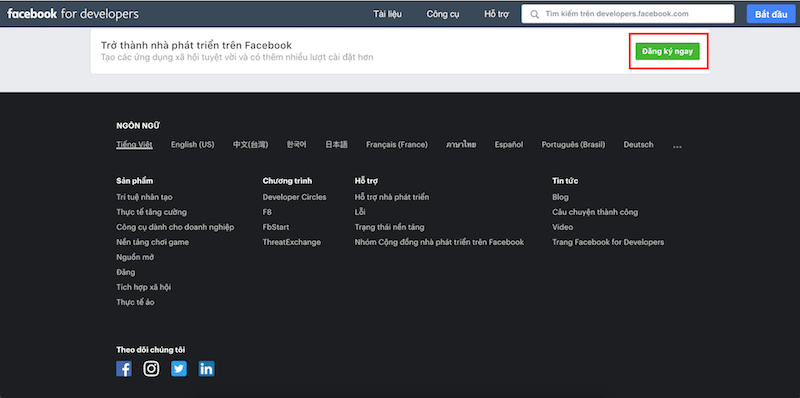Click the blue Bắt đầu button
The height and width of the screenshot is (398, 800).
[771, 14]
